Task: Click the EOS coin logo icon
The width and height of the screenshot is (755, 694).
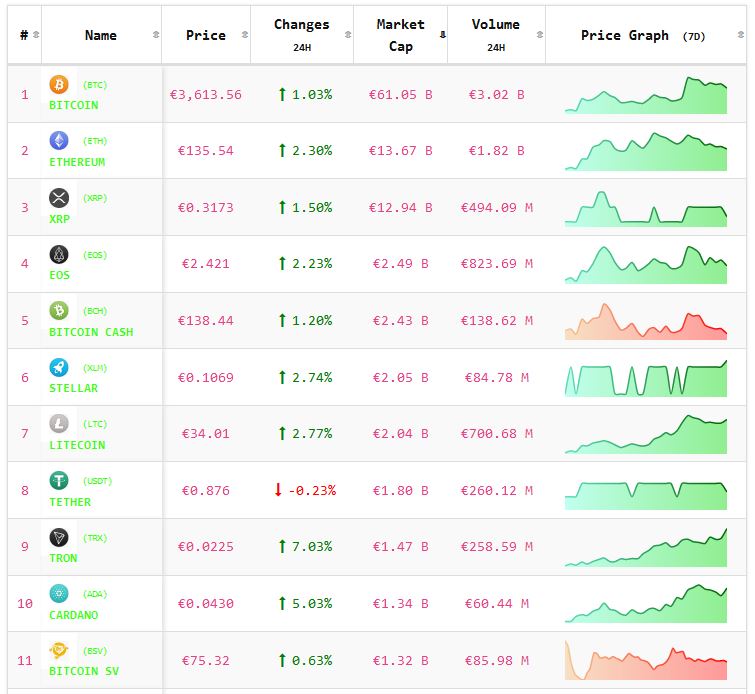Action: pos(59,254)
